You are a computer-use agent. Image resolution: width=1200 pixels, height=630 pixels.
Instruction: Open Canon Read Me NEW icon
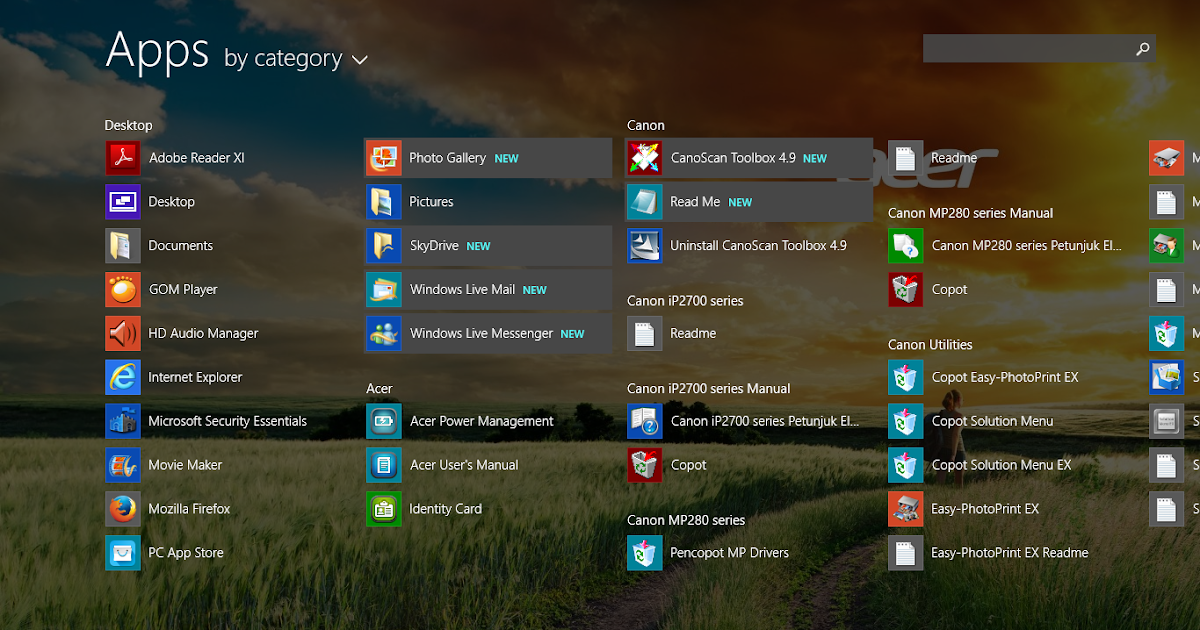(x=645, y=202)
